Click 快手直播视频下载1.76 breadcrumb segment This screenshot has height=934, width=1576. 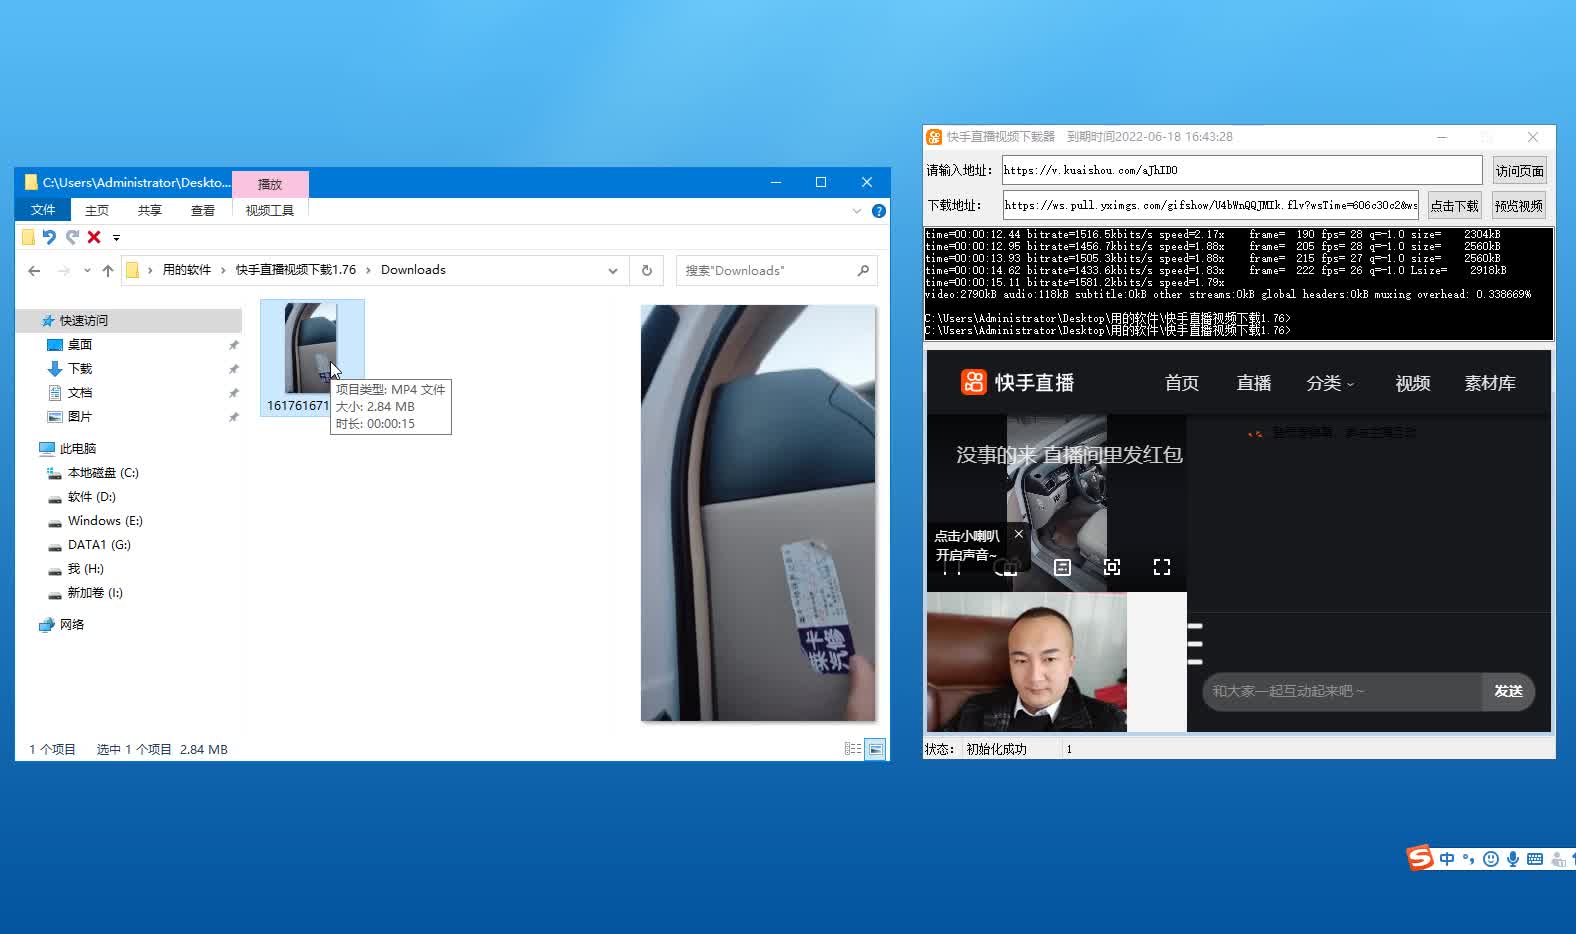296,270
